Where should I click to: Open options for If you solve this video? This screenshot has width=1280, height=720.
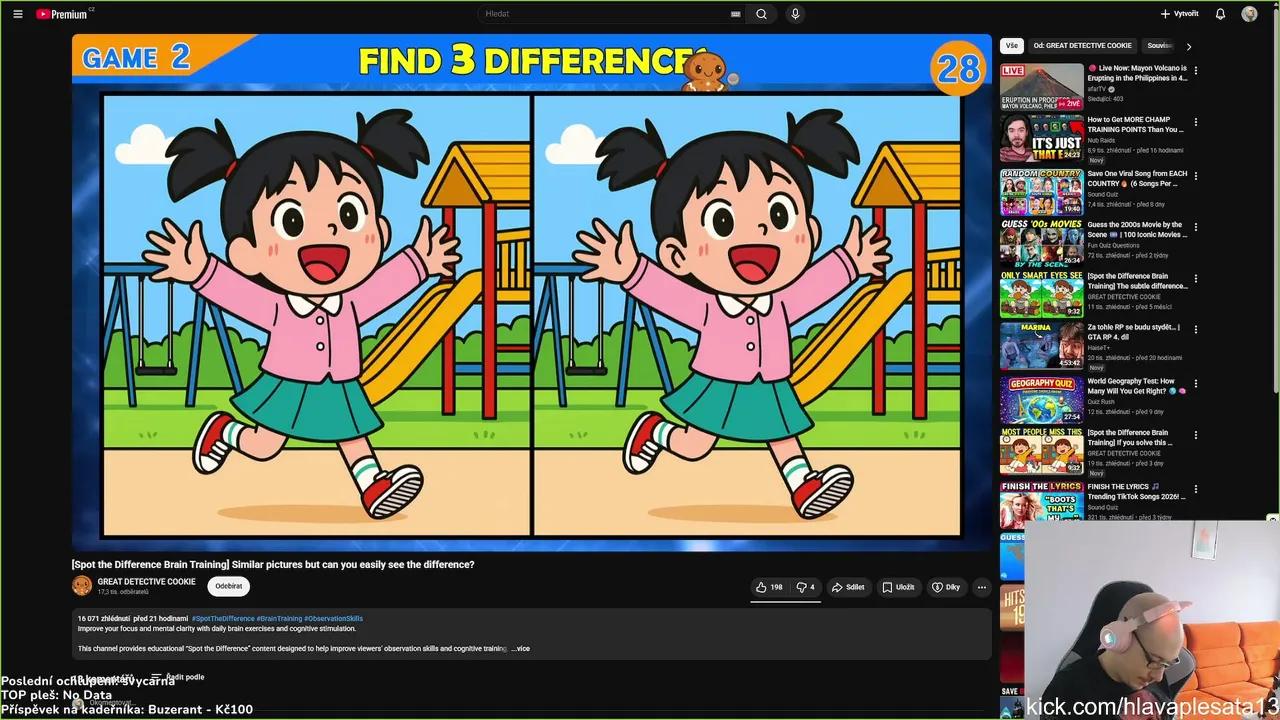[1196, 435]
